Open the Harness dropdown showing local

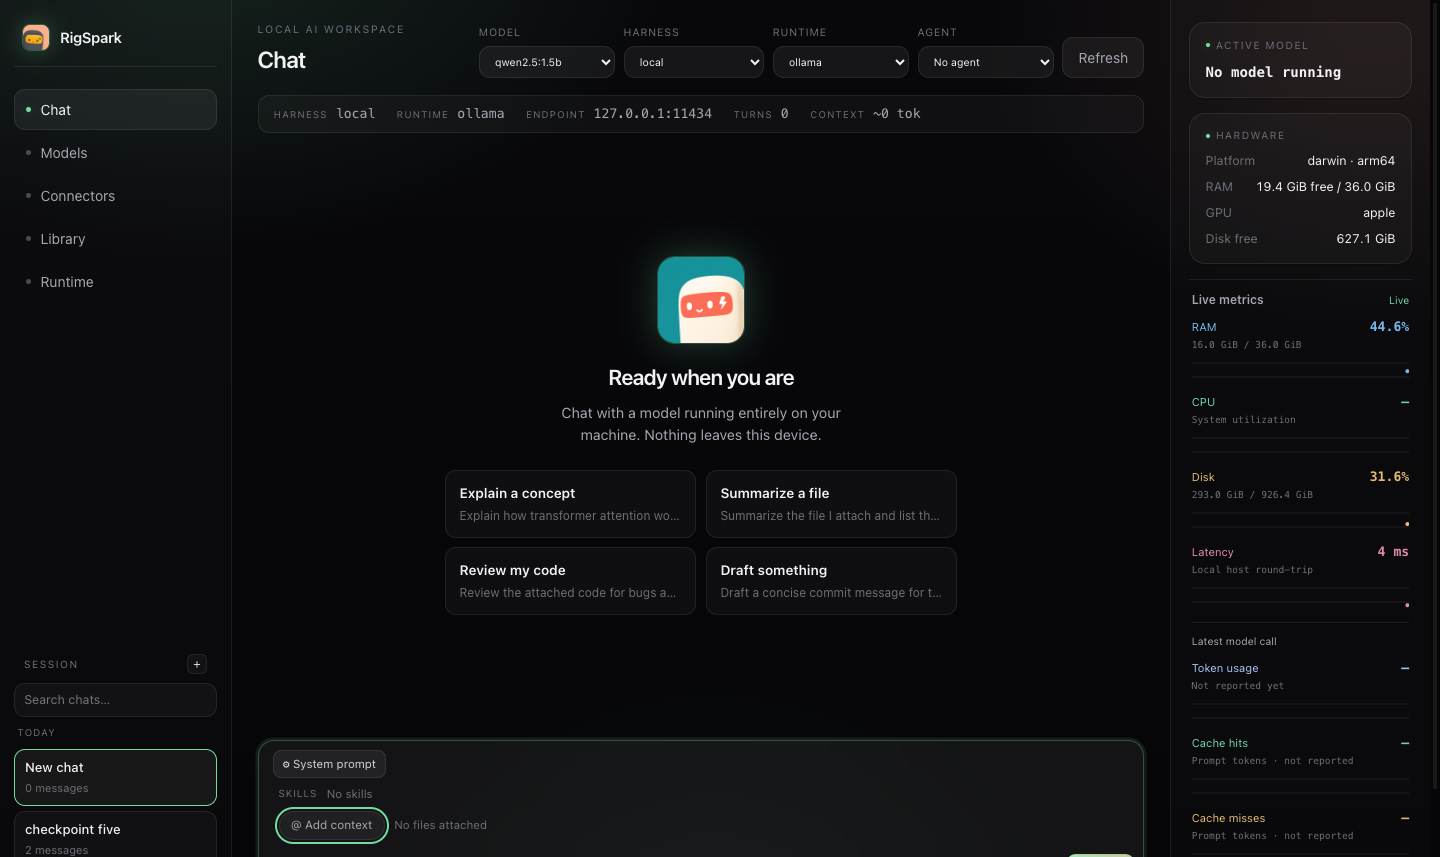[x=694, y=62]
